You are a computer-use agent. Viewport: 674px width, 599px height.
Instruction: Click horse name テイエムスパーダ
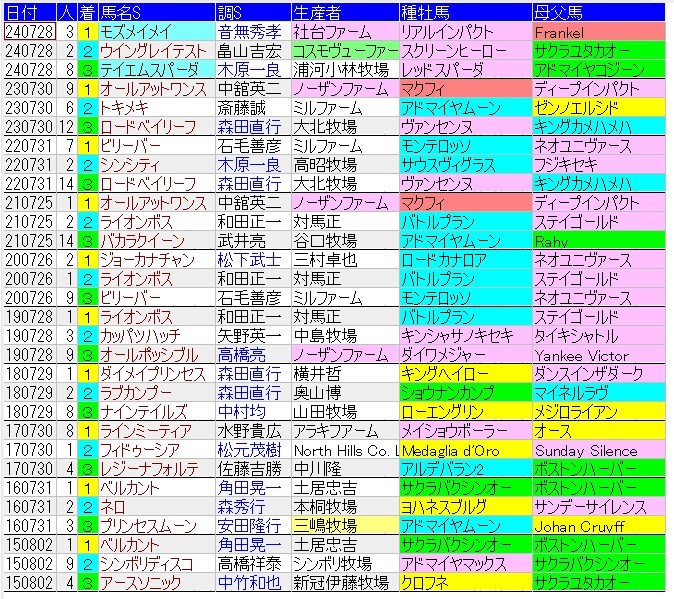point(157,70)
